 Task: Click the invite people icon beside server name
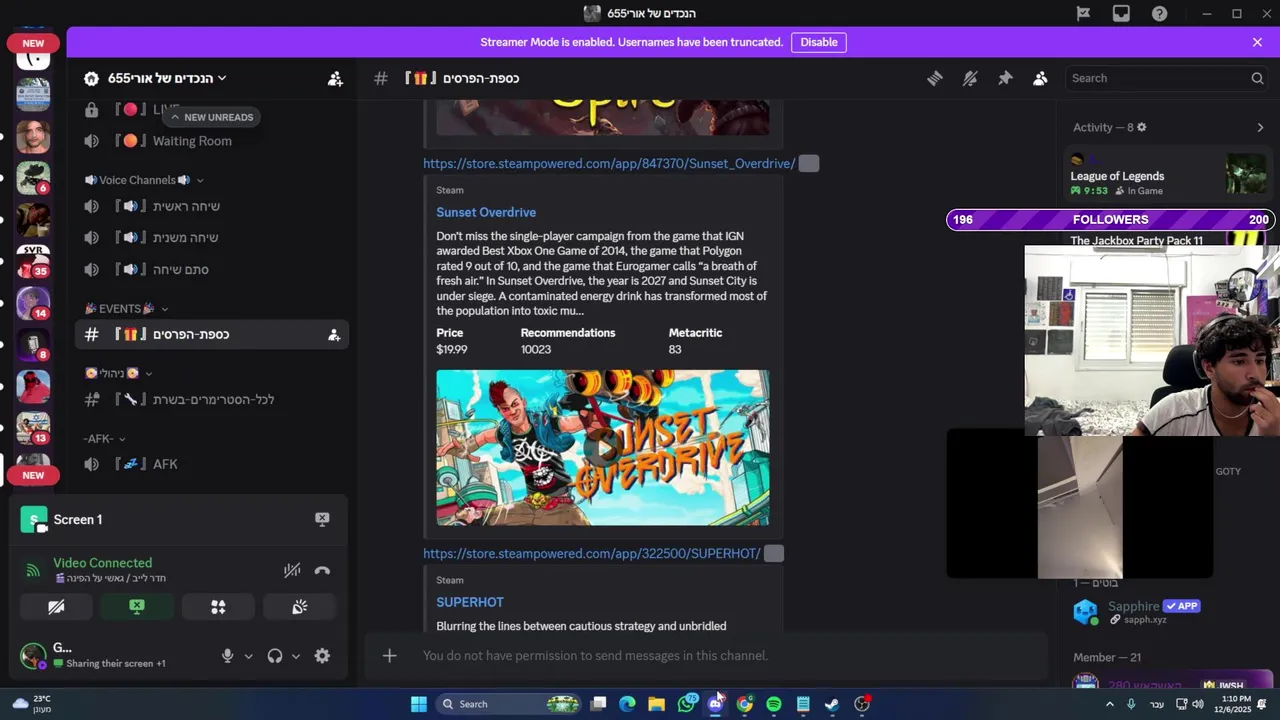click(335, 78)
